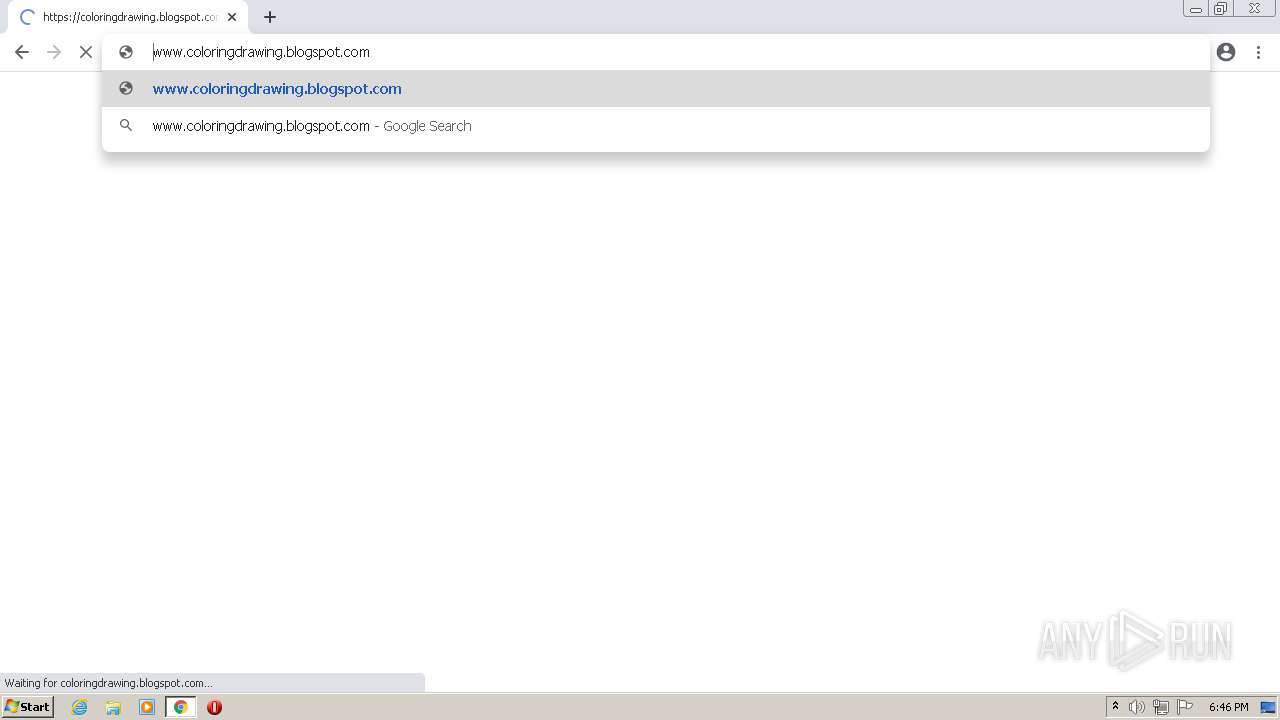Click the globe icon in the address bar
Screen dimensions: 1280x720
[x=126, y=52]
